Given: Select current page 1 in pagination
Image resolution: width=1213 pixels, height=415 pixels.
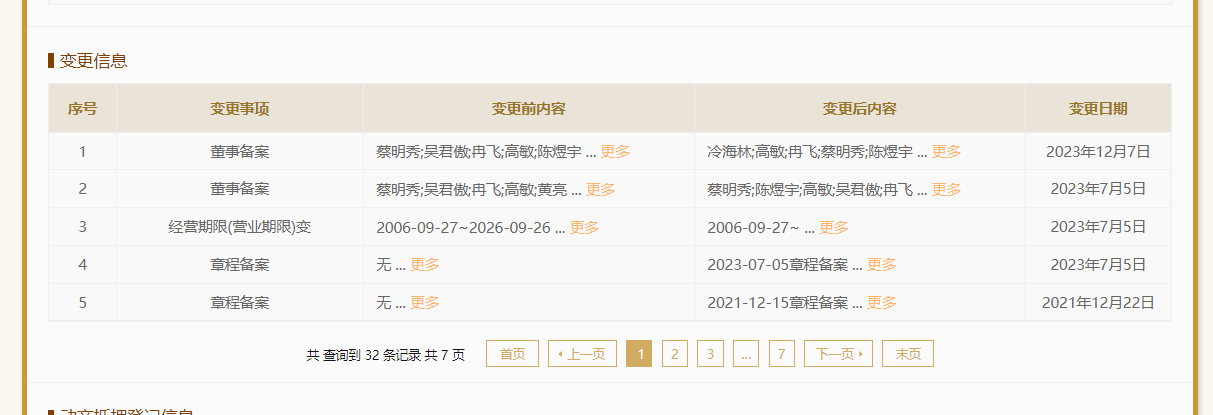Looking at the screenshot, I should pyautogui.click(x=639, y=354).
